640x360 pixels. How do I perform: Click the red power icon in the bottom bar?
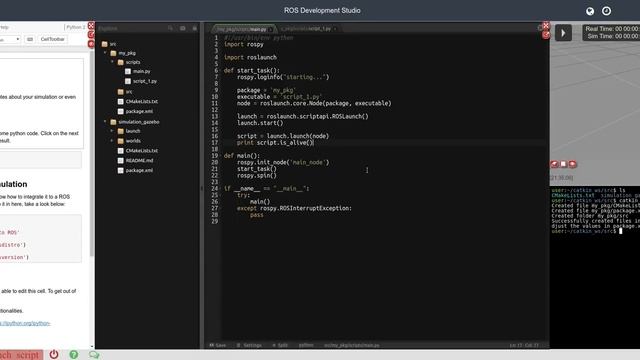(x=54, y=354)
